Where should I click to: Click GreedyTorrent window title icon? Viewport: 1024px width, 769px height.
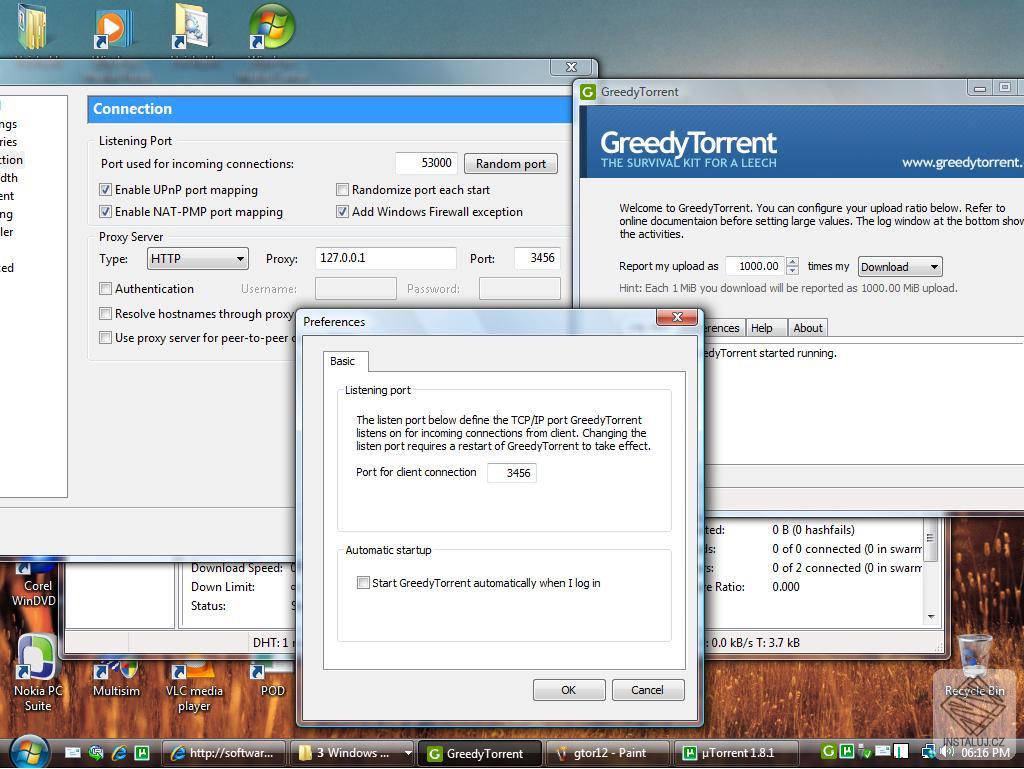click(588, 92)
